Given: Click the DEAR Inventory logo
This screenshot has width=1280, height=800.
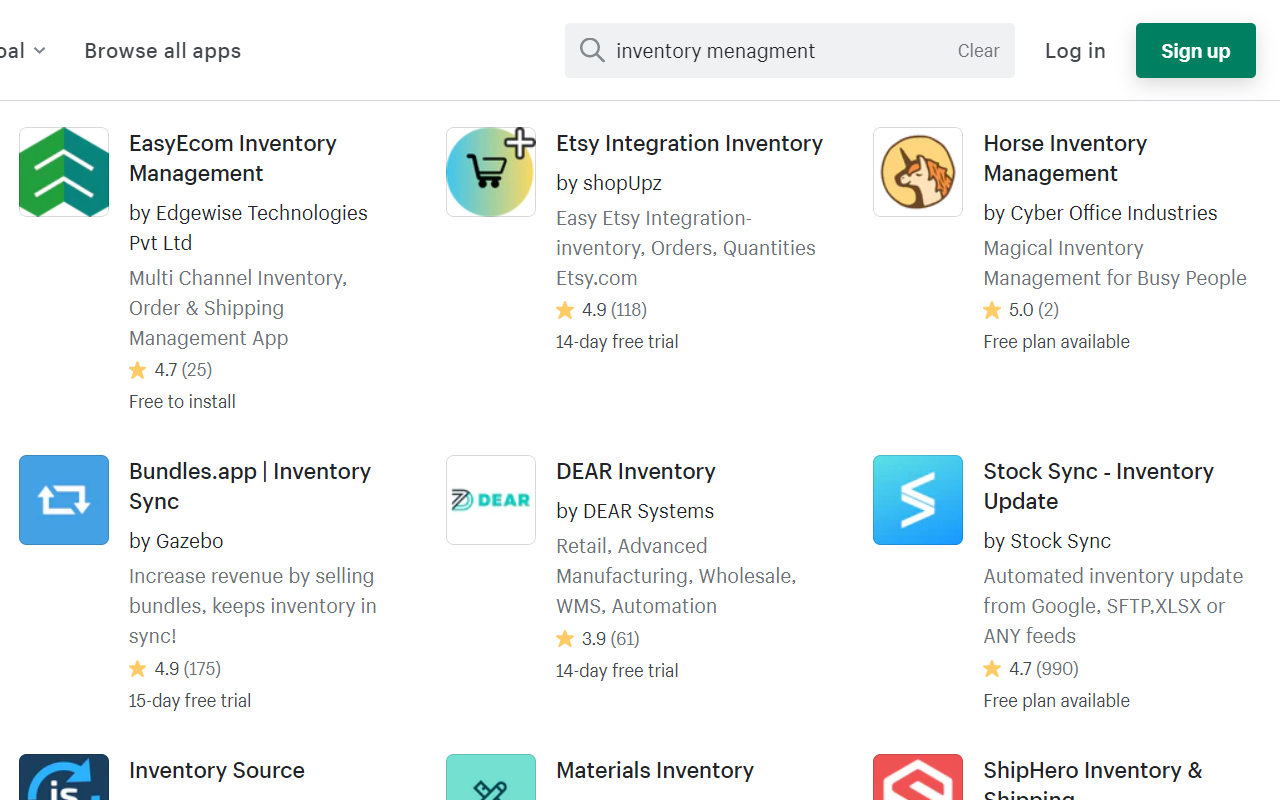Looking at the screenshot, I should [490, 500].
